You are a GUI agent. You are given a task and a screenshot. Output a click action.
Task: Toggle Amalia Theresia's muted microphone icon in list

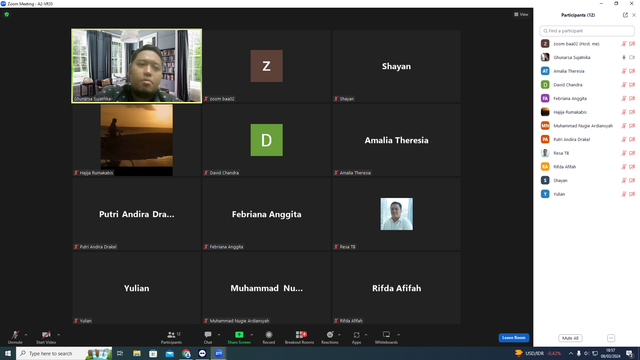[x=624, y=71]
